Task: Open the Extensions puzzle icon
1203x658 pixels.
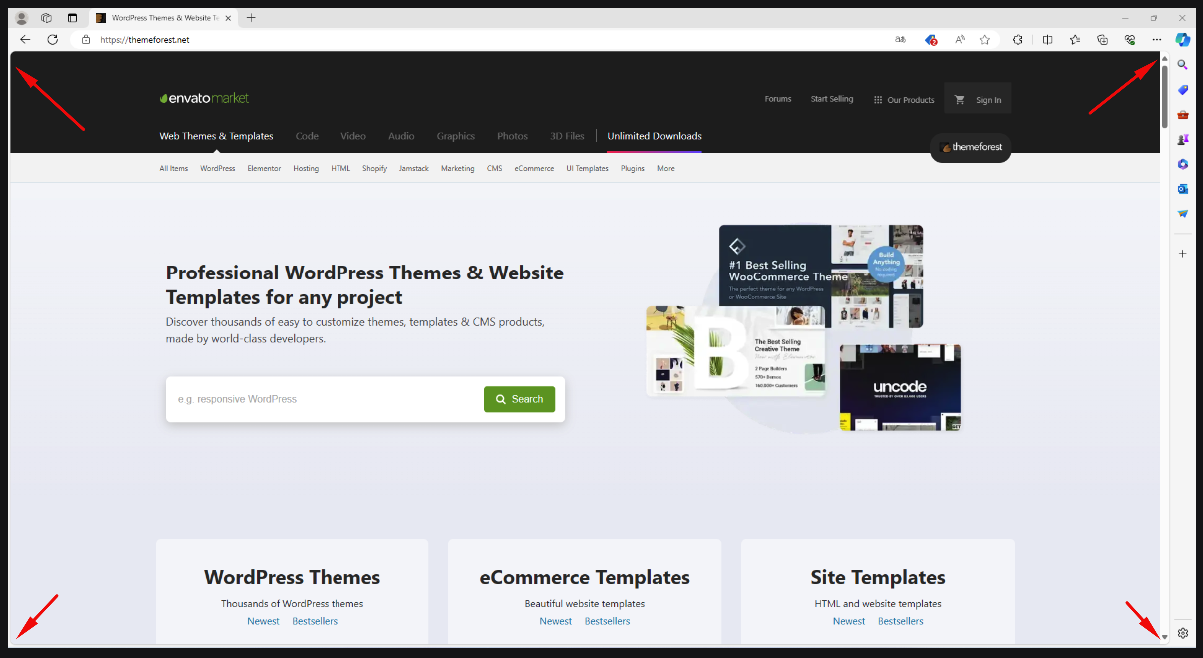Action: pyautogui.click(x=1018, y=40)
